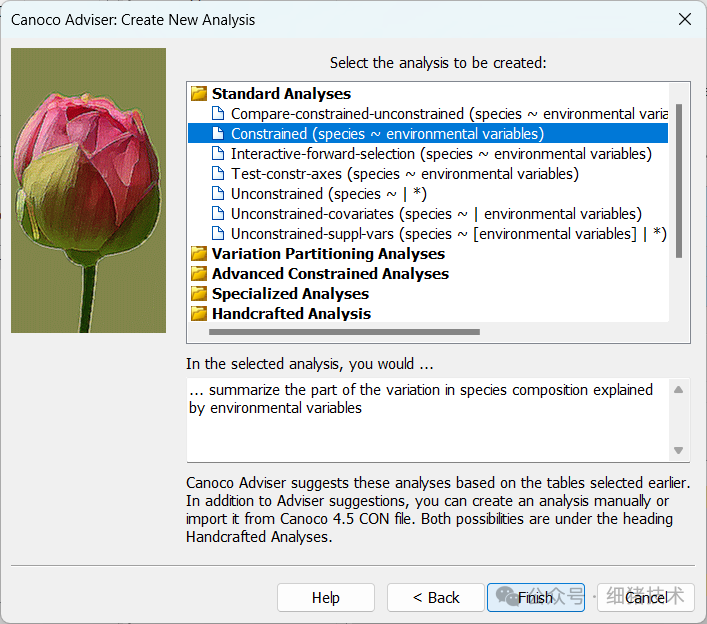Click the Standard Analyses folder icon
The image size is (707, 624).
click(199, 94)
